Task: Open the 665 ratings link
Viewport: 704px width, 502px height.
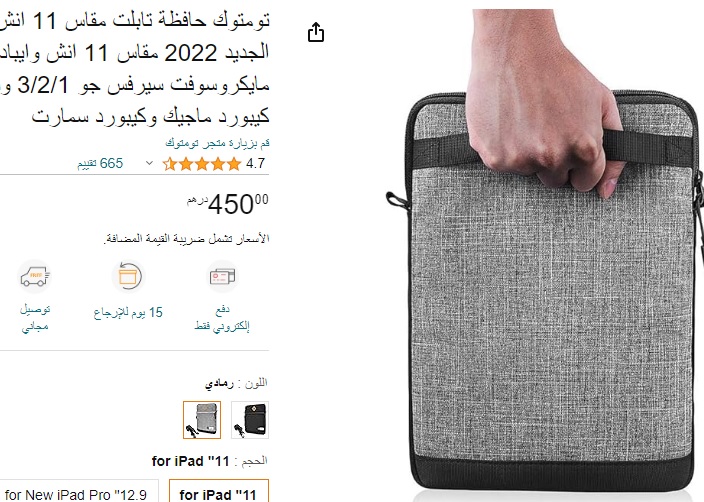Action: pyautogui.click(x=100, y=163)
